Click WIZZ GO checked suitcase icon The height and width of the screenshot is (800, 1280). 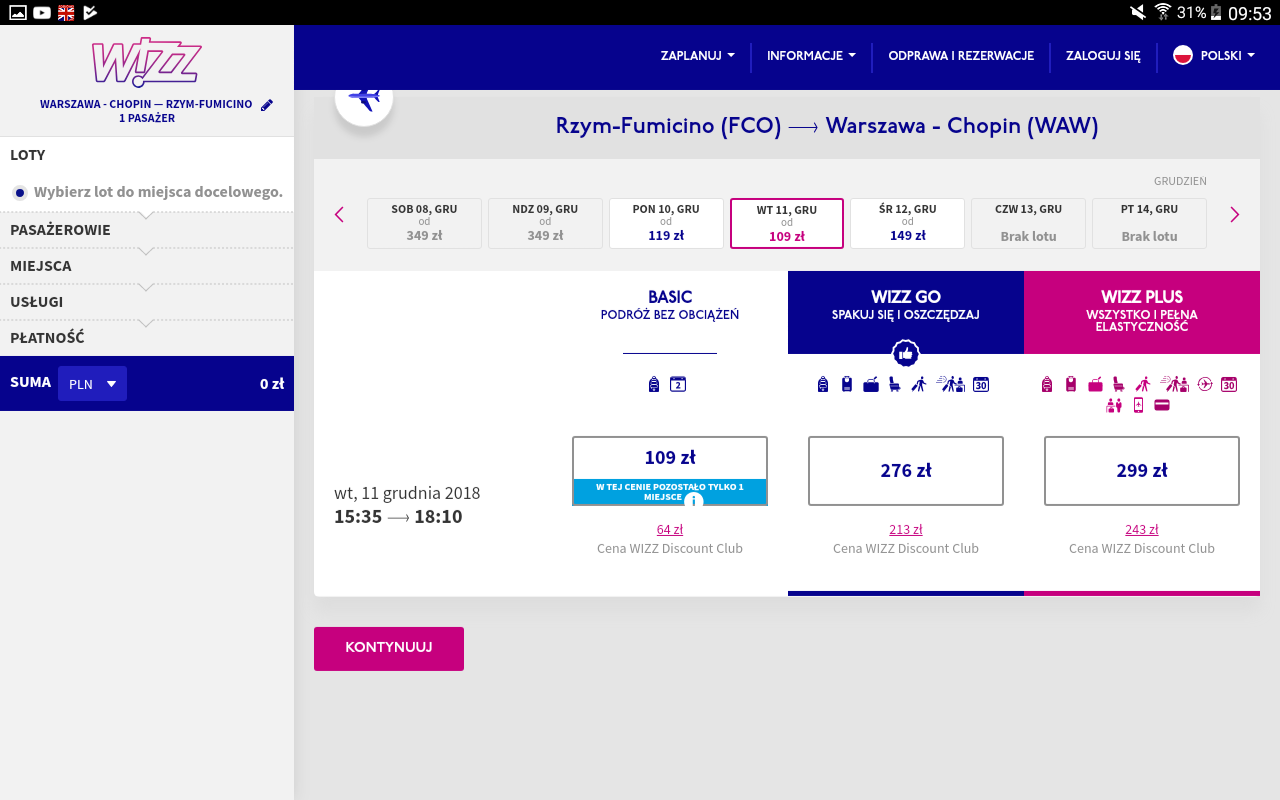coord(870,384)
